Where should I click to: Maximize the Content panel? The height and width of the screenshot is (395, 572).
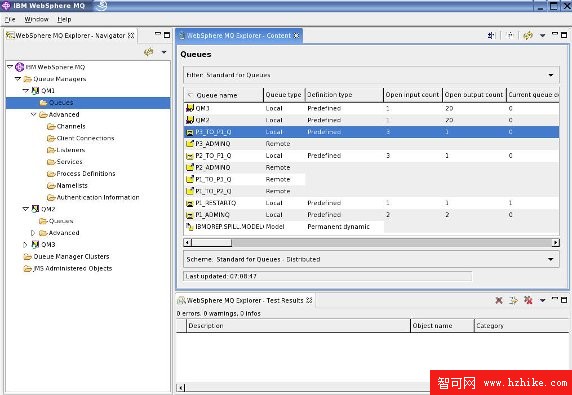(564, 35)
